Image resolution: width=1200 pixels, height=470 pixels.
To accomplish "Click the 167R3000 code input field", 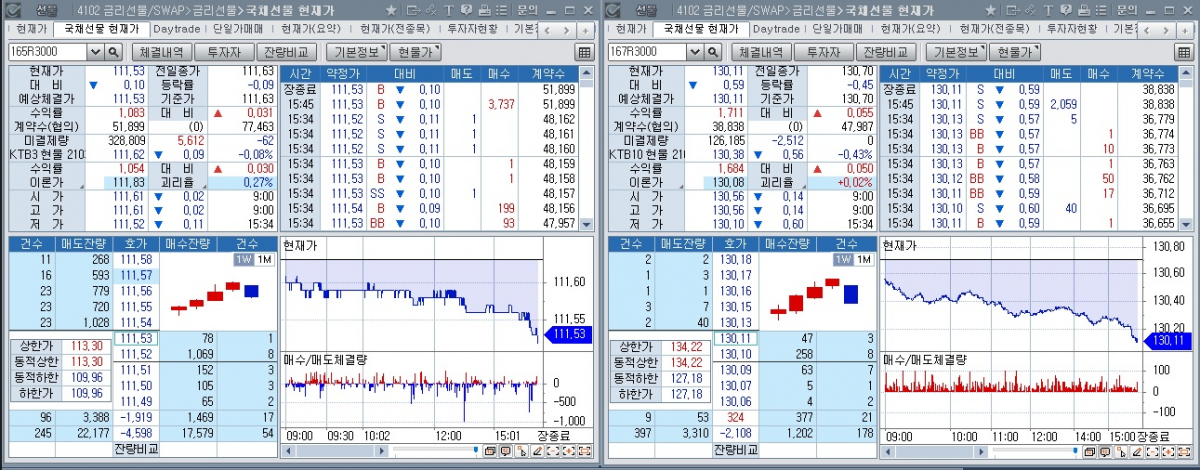I will [648, 51].
